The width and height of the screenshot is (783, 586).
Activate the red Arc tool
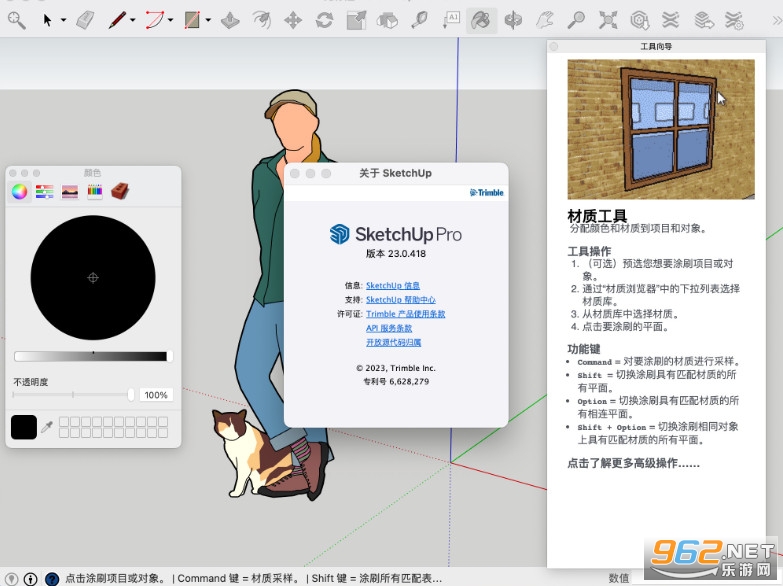point(154,20)
